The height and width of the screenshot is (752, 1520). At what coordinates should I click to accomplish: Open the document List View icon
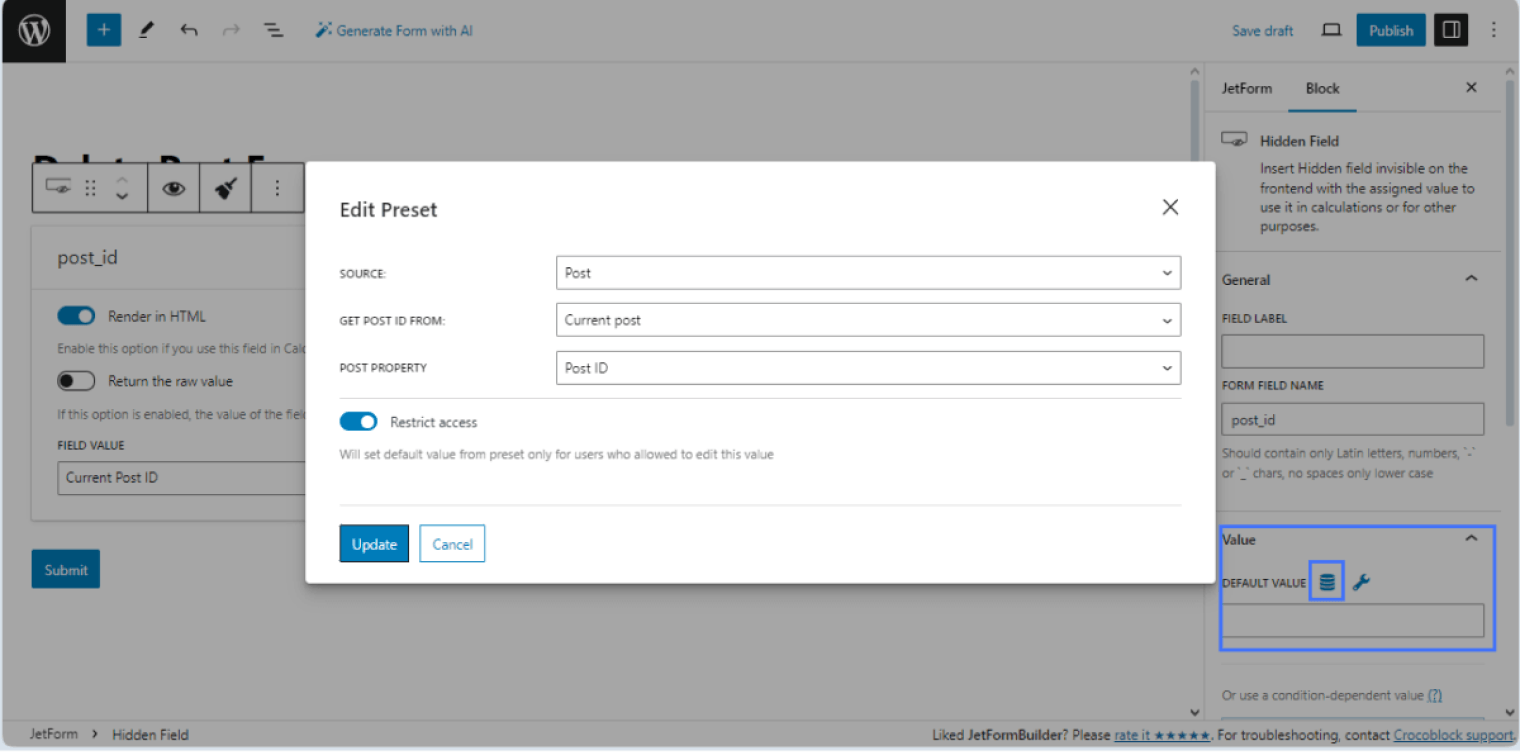click(x=273, y=30)
